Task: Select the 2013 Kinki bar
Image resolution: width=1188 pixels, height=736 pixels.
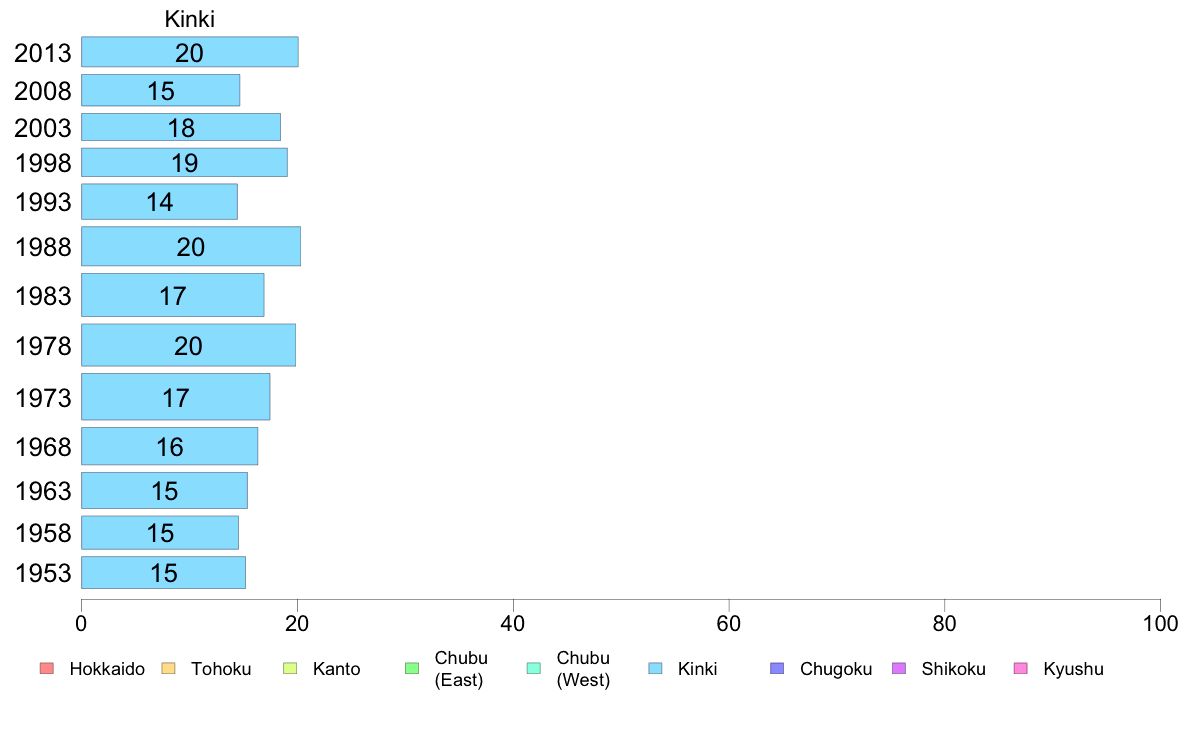Action: tap(189, 52)
